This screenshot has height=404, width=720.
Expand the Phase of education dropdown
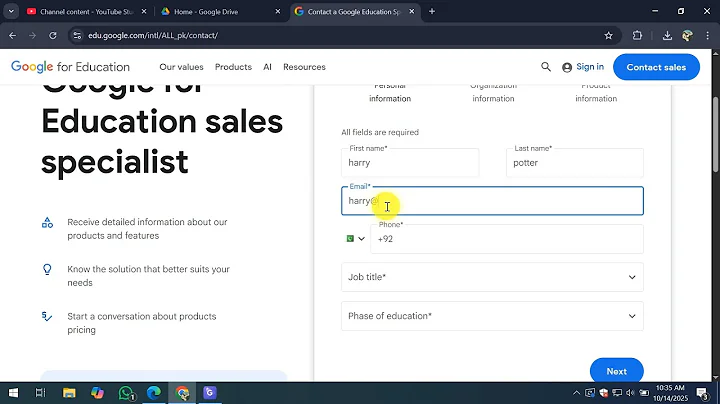click(492, 316)
